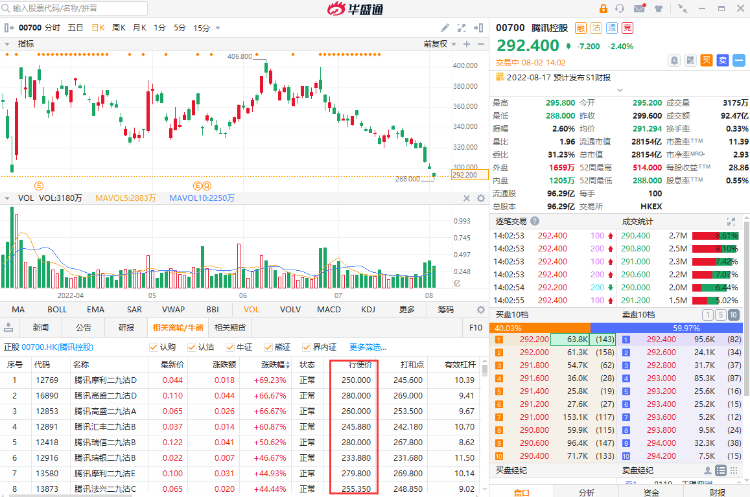Click the compact mode shrink arrows icon
This screenshot has width=750, height=497.
point(683,9)
